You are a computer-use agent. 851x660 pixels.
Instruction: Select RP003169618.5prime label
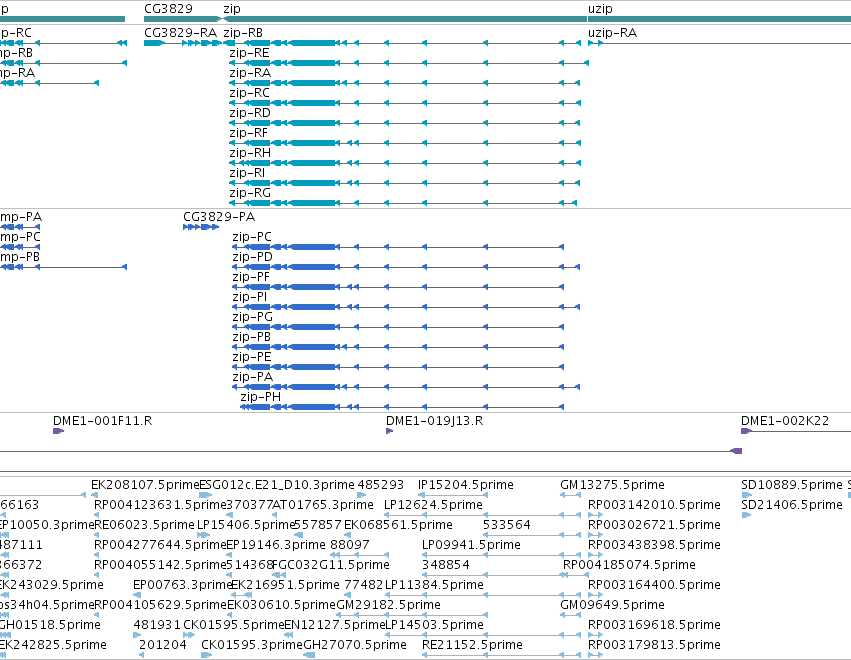(x=655, y=625)
